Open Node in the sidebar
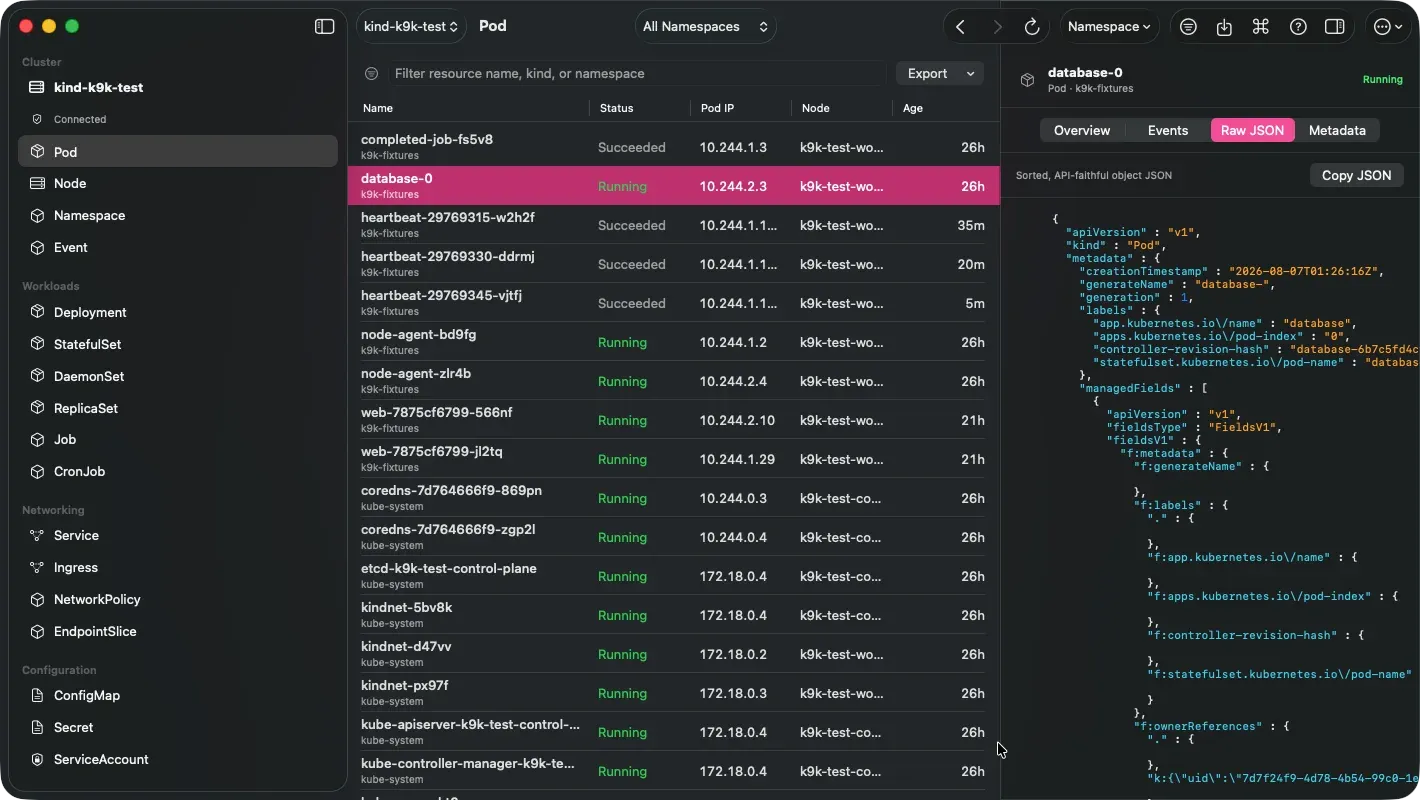Viewport: 1420px width, 800px height. [178, 183]
